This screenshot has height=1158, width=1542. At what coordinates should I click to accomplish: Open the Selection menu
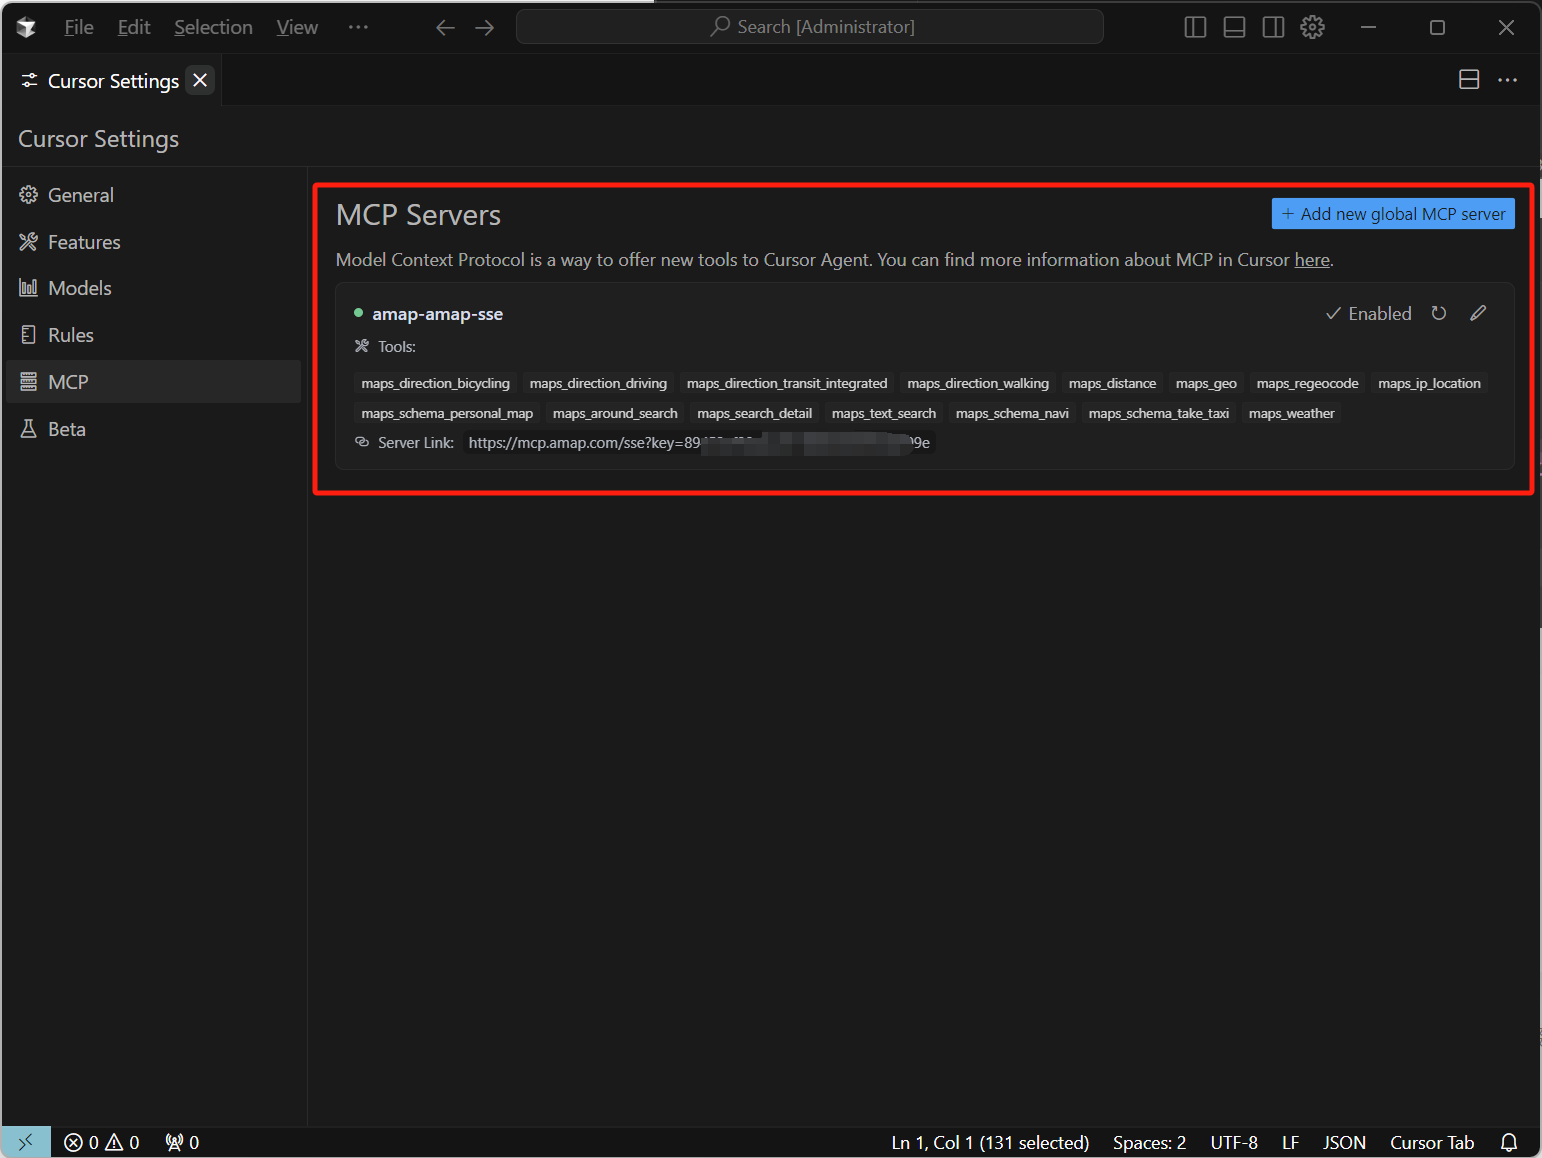pyautogui.click(x=213, y=27)
